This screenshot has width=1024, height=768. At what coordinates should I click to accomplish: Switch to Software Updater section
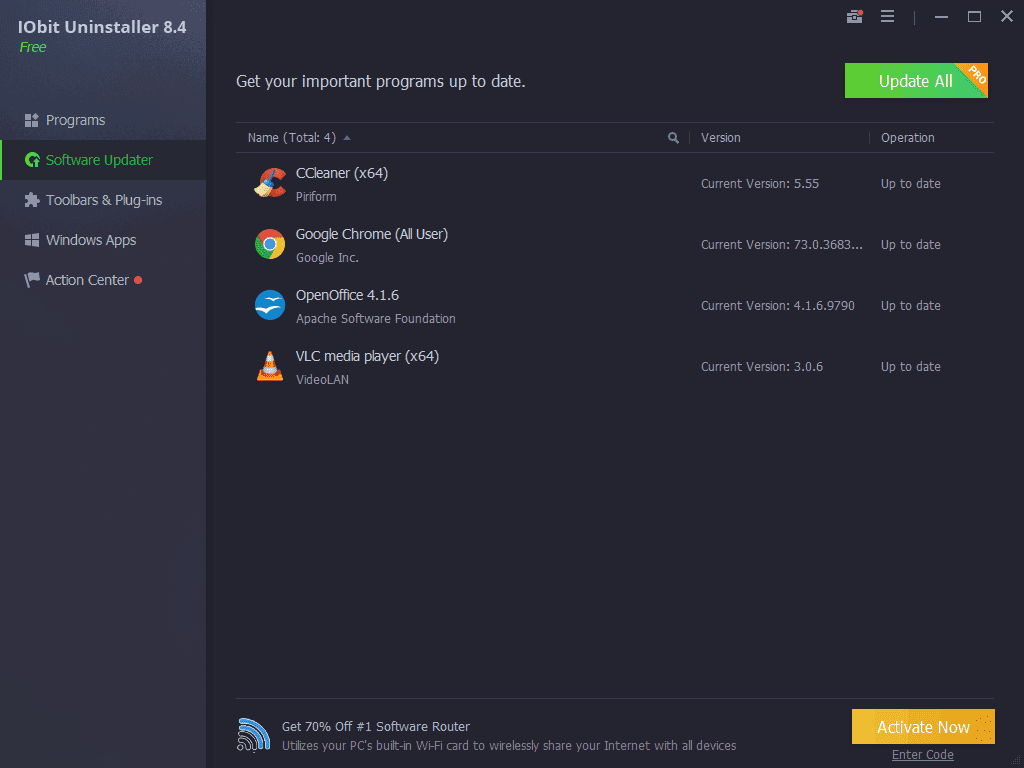click(103, 160)
